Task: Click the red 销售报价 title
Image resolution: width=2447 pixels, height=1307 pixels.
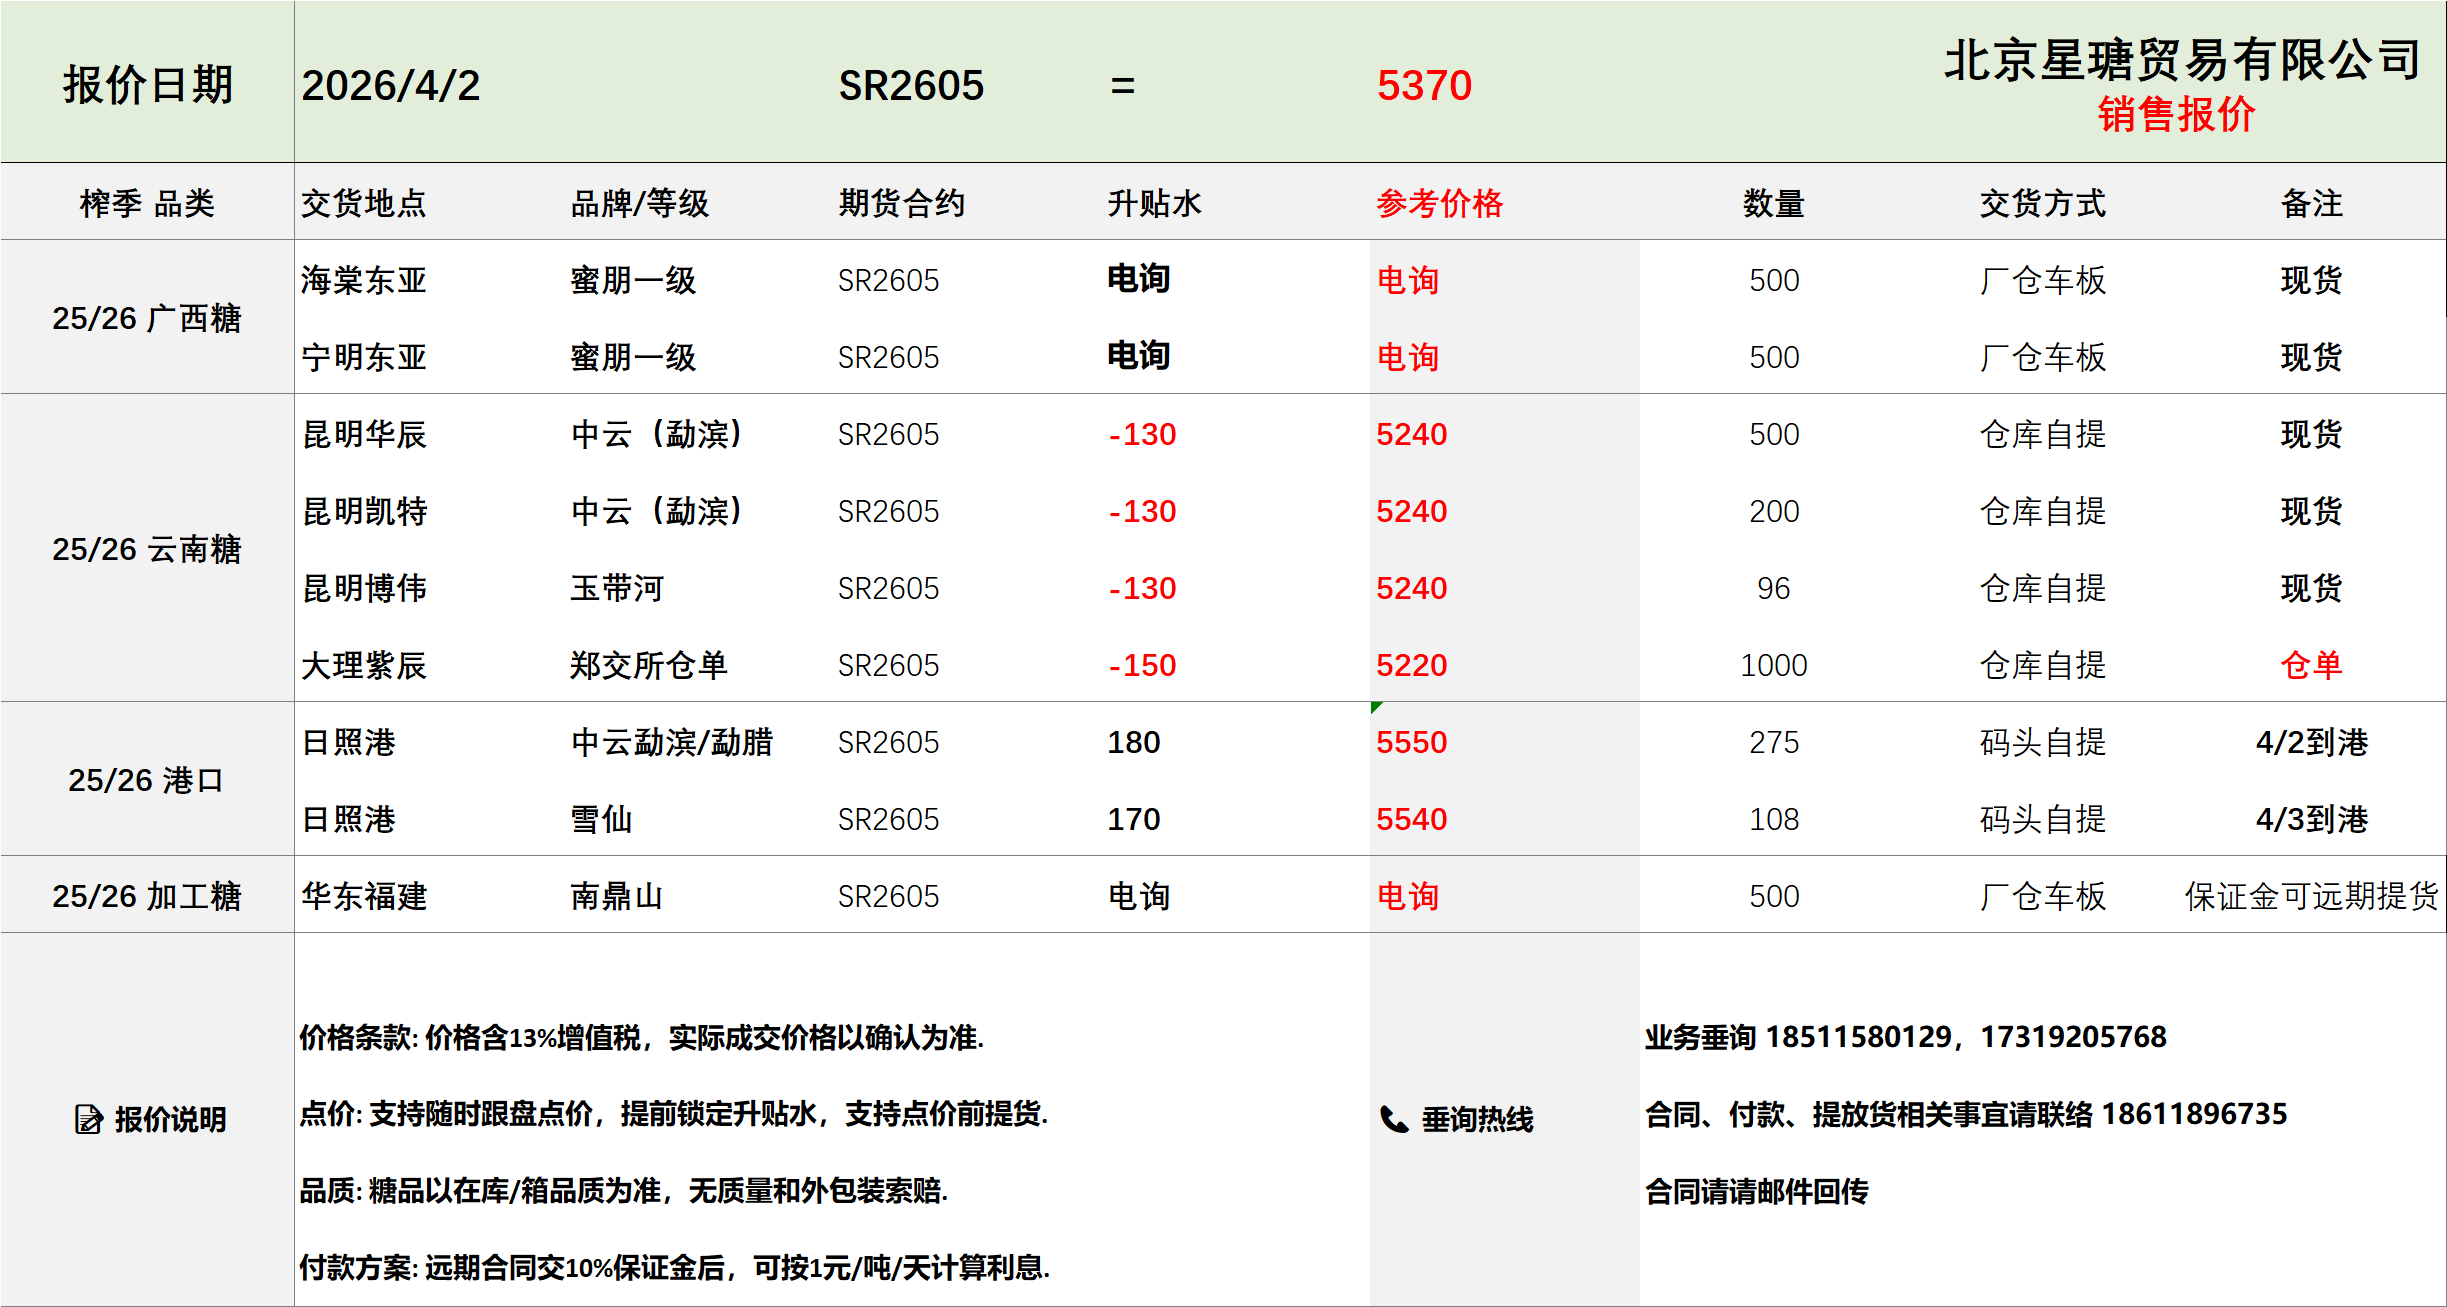Action: 2176,114
